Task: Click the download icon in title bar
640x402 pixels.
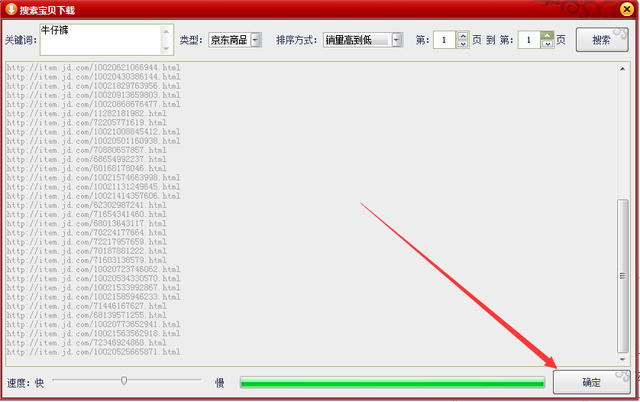Action: [x=11, y=9]
